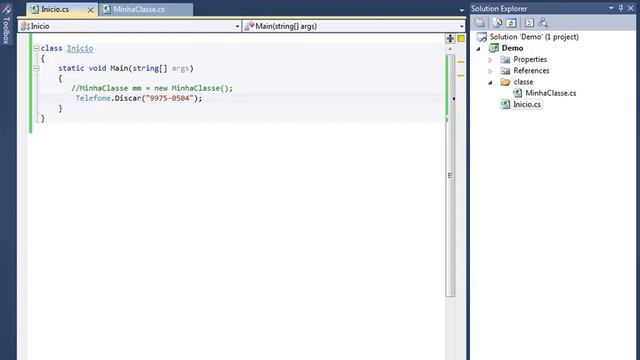This screenshot has width=640, height=360.
Task: Open the active documents dropdown list
Action: (x=462, y=10)
